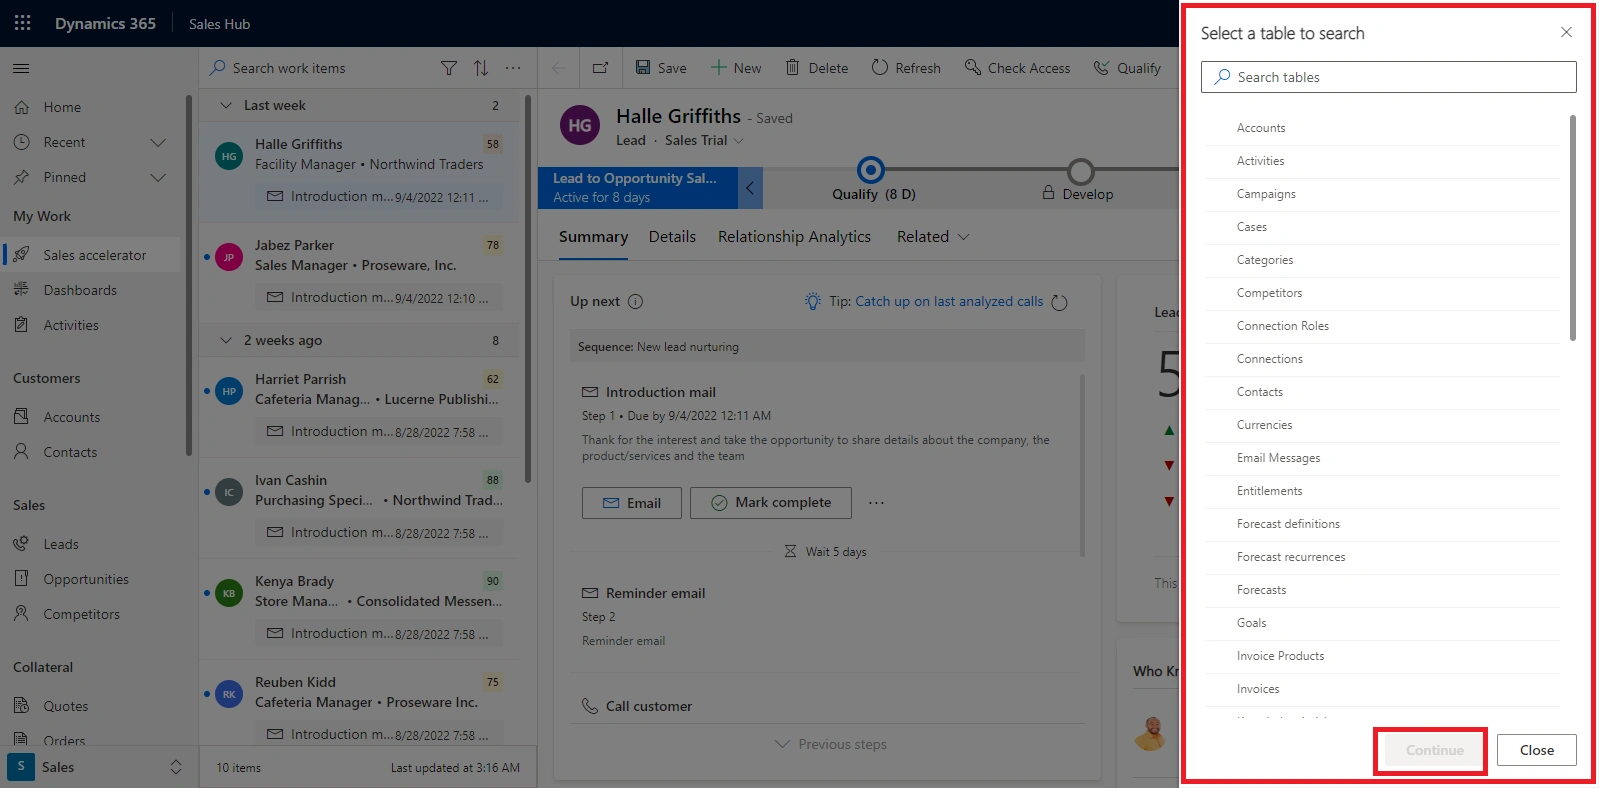Screen dimensions: 1599x788
Task: Switch to the Summary tab
Action: (593, 237)
